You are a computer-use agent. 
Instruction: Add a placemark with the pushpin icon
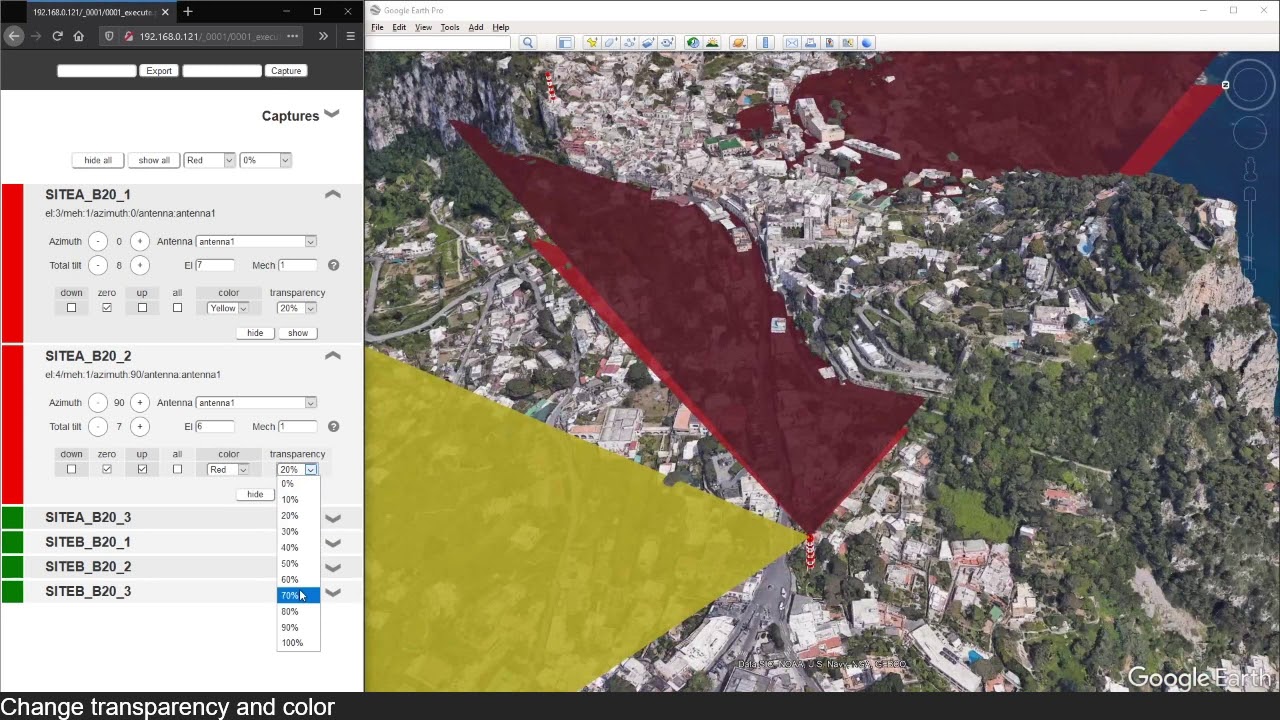[592, 42]
